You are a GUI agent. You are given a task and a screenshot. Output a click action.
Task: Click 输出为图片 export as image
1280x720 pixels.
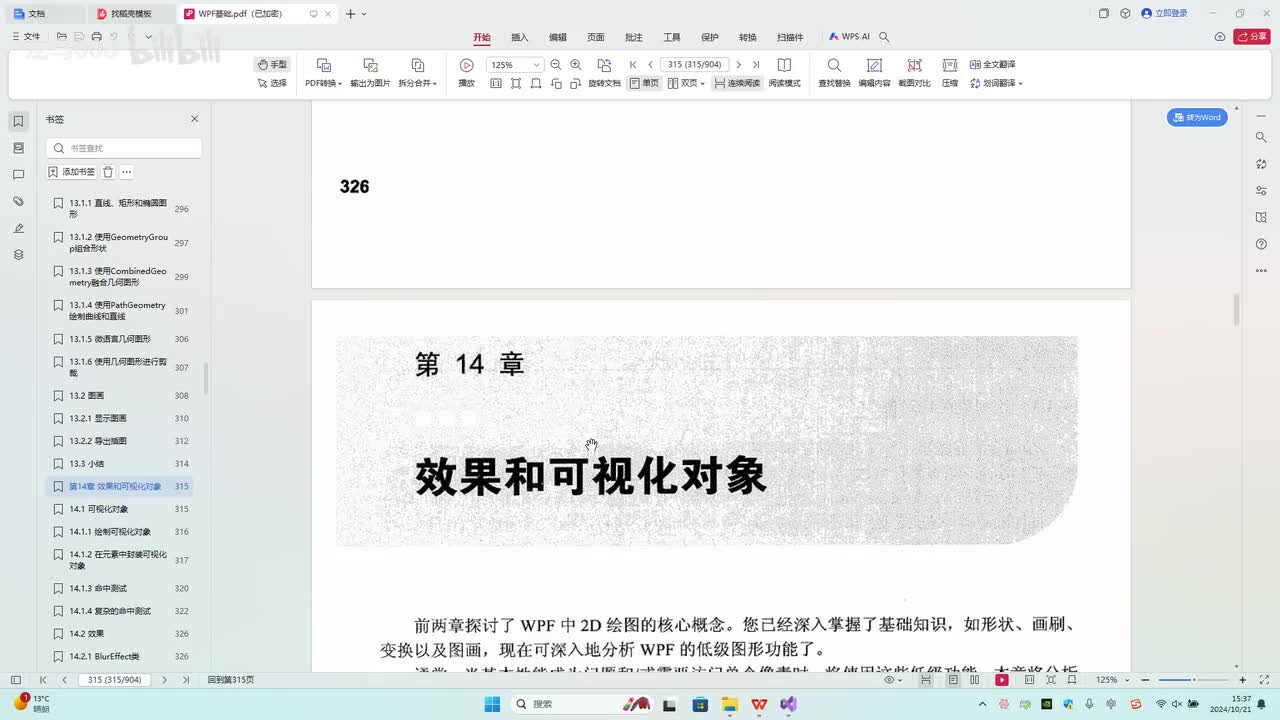click(x=370, y=74)
